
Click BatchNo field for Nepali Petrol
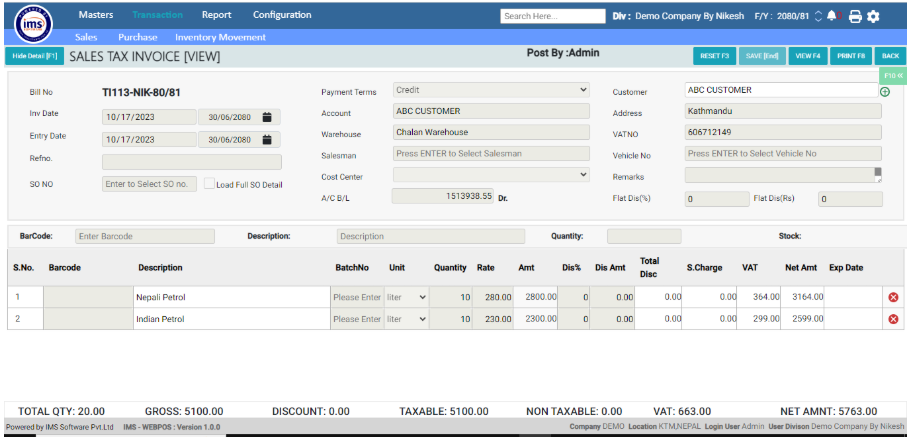357,297
